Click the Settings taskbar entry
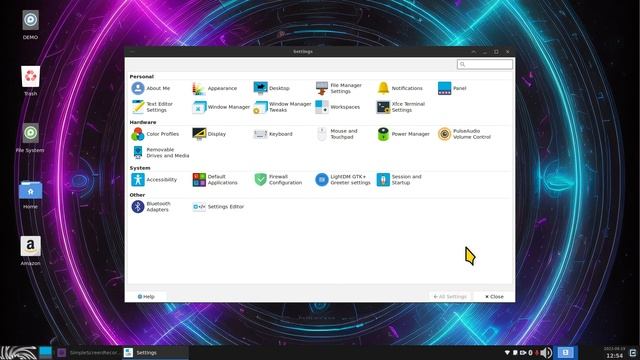Viewport: 640px width, 360px height. (155, 353)
